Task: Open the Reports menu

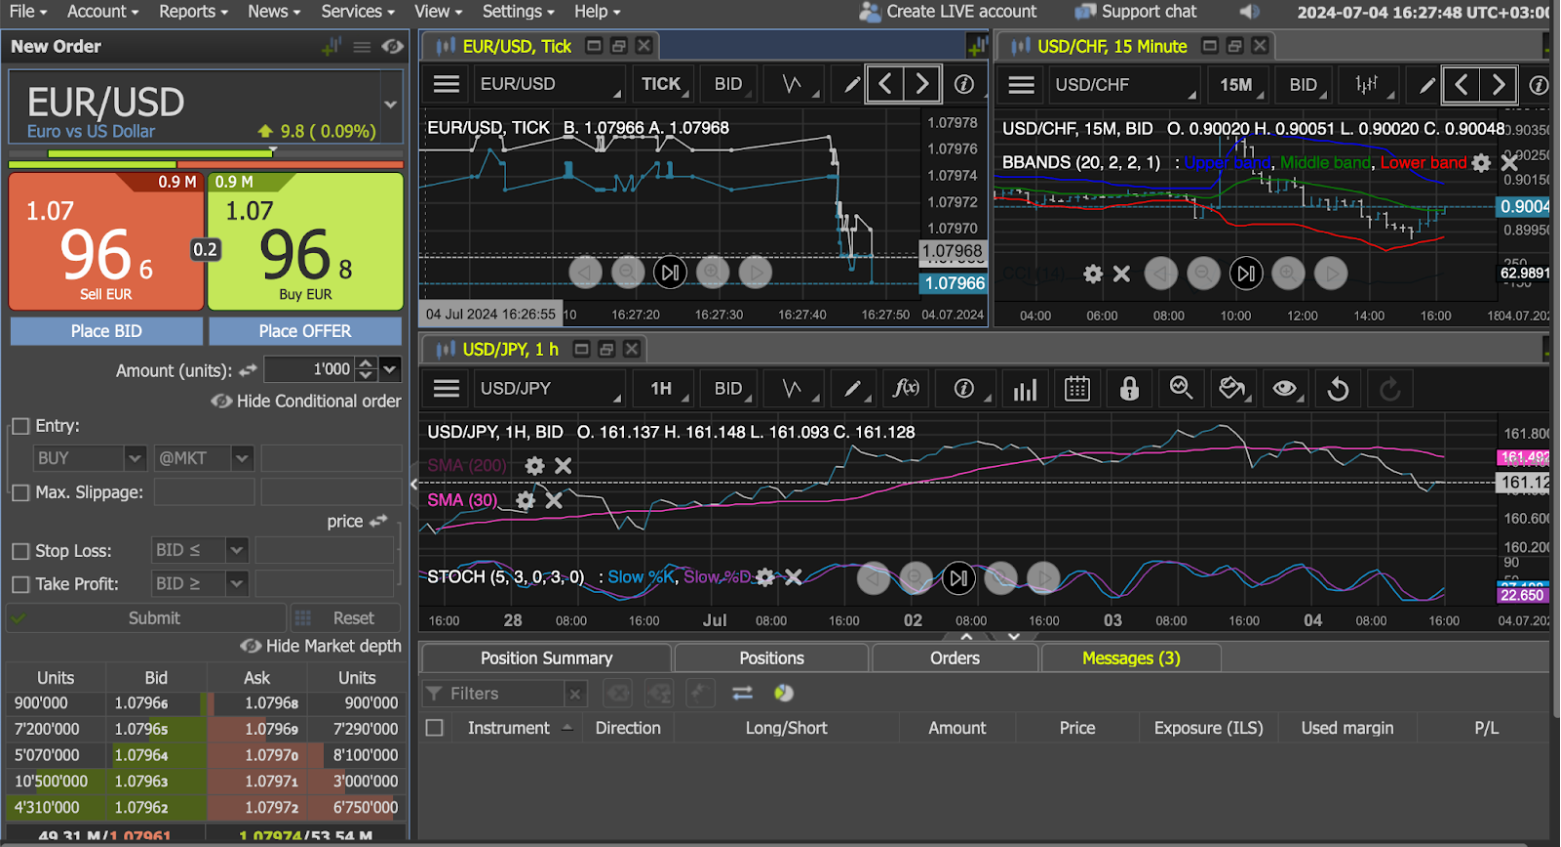Action: (x=193, y=12)
